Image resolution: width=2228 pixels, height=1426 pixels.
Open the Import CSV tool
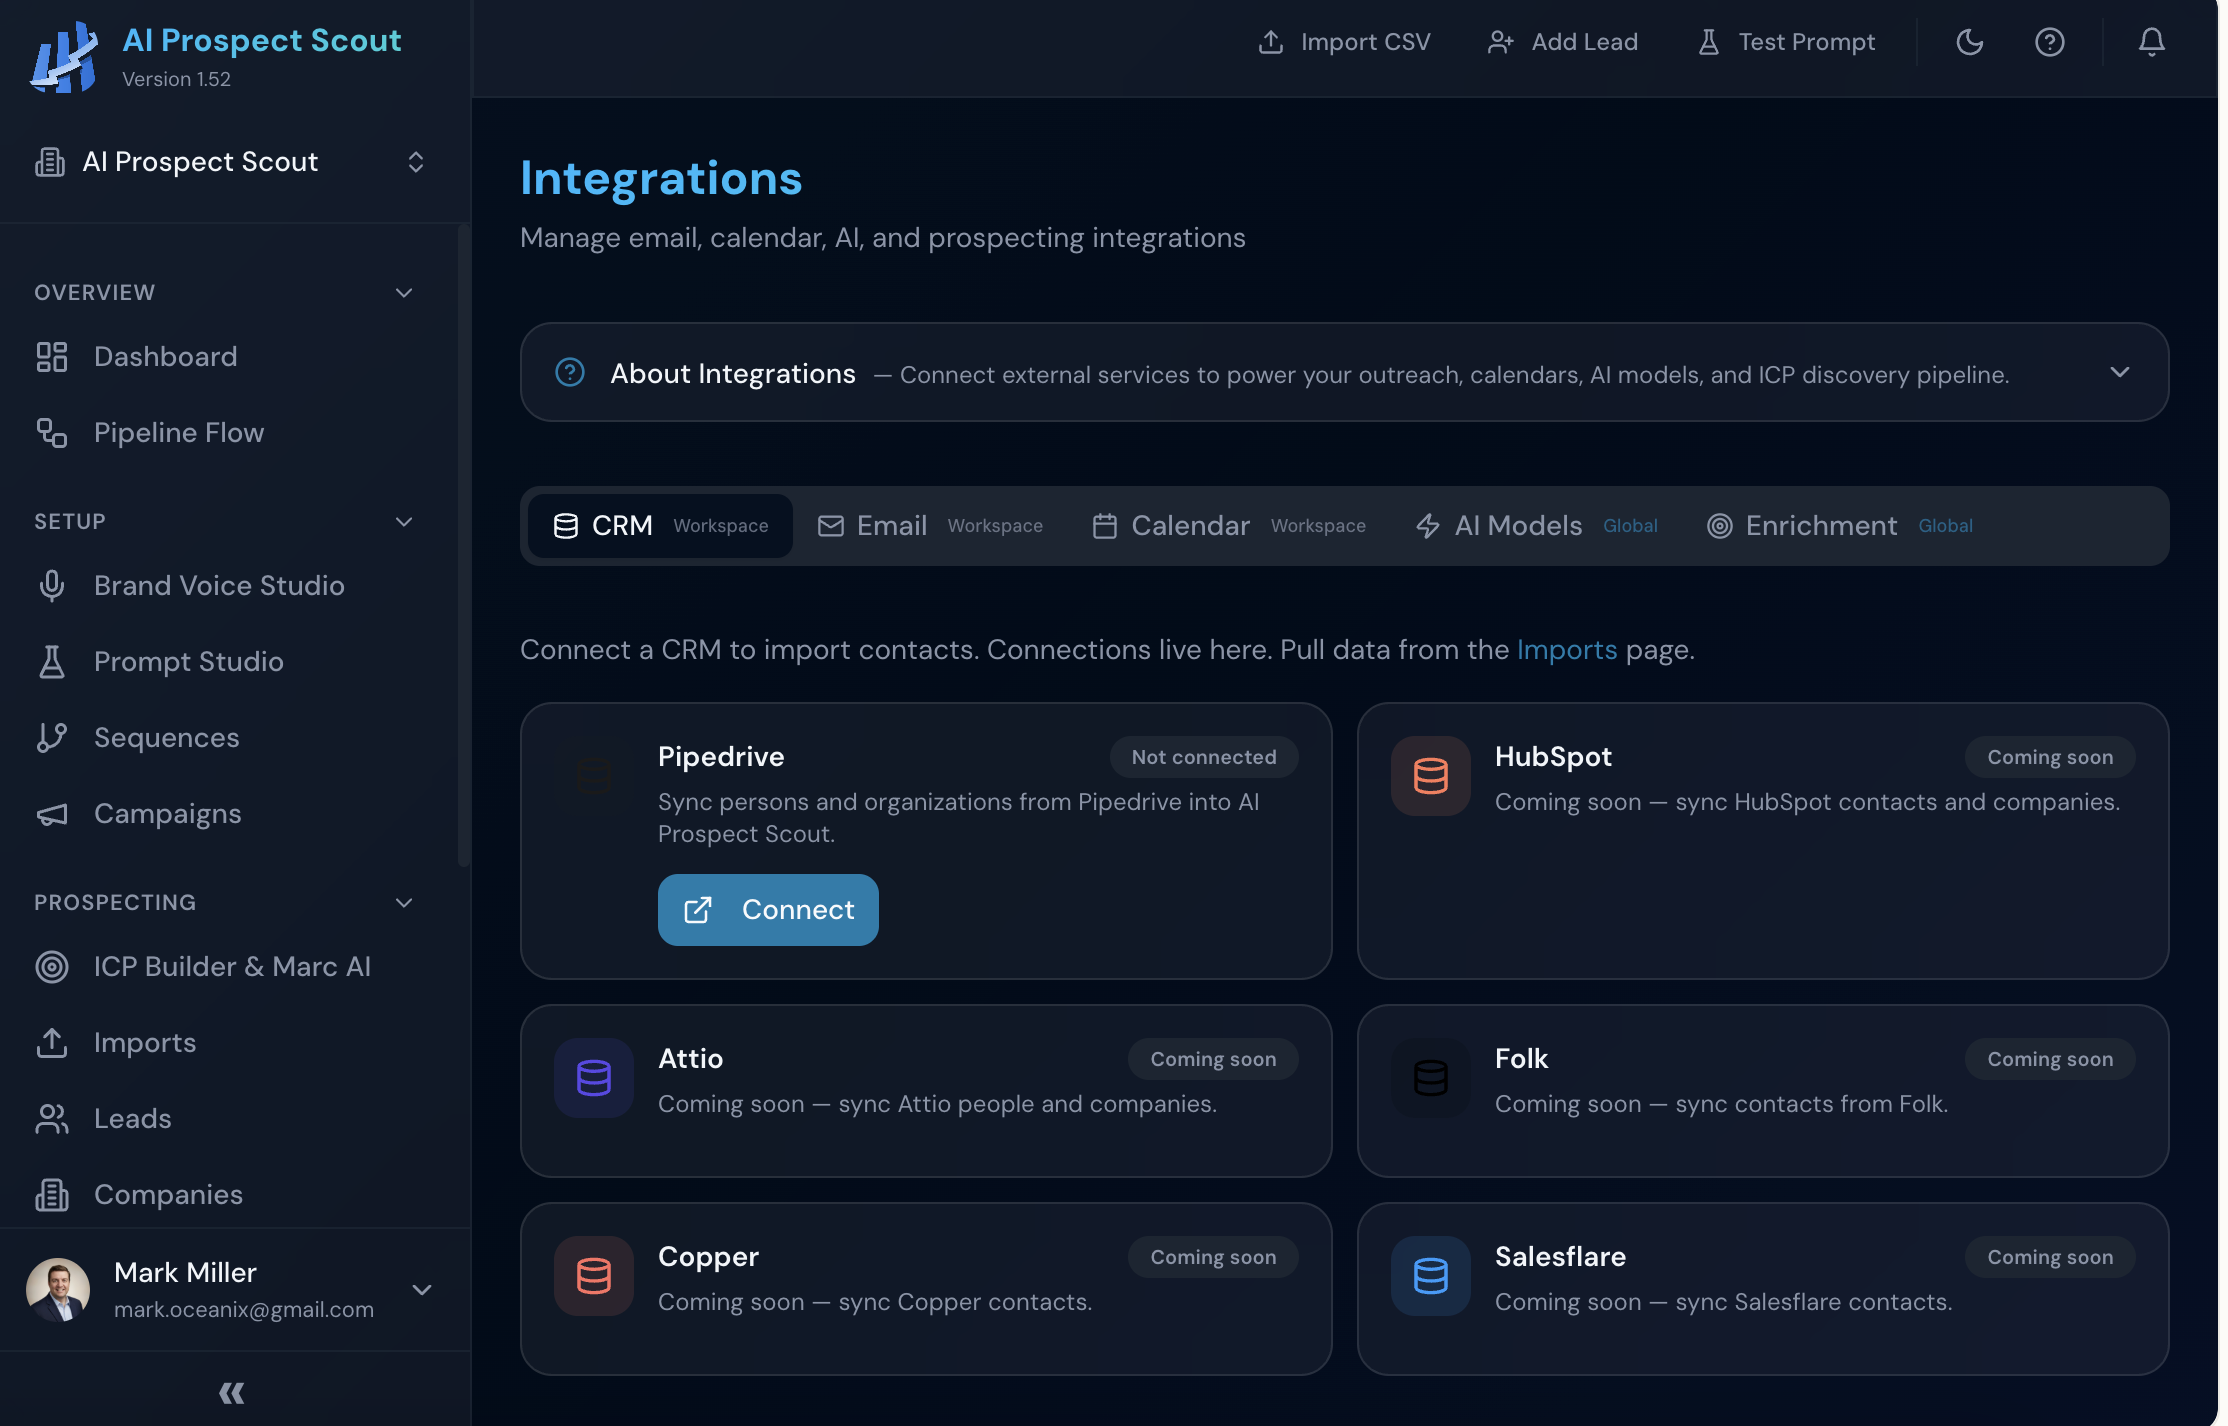[x=1344, y=42]
